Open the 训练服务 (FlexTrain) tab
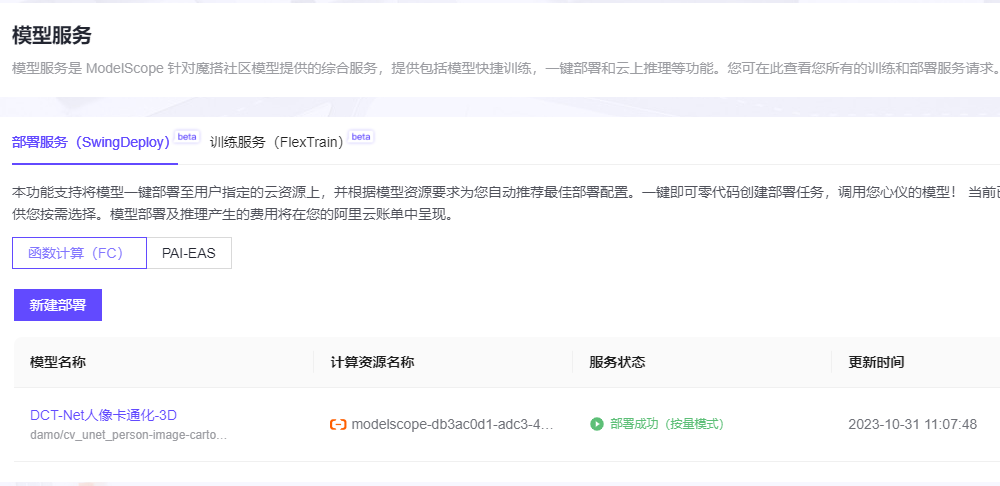This screenshot has width=1000, height=486. coord(277,142)
